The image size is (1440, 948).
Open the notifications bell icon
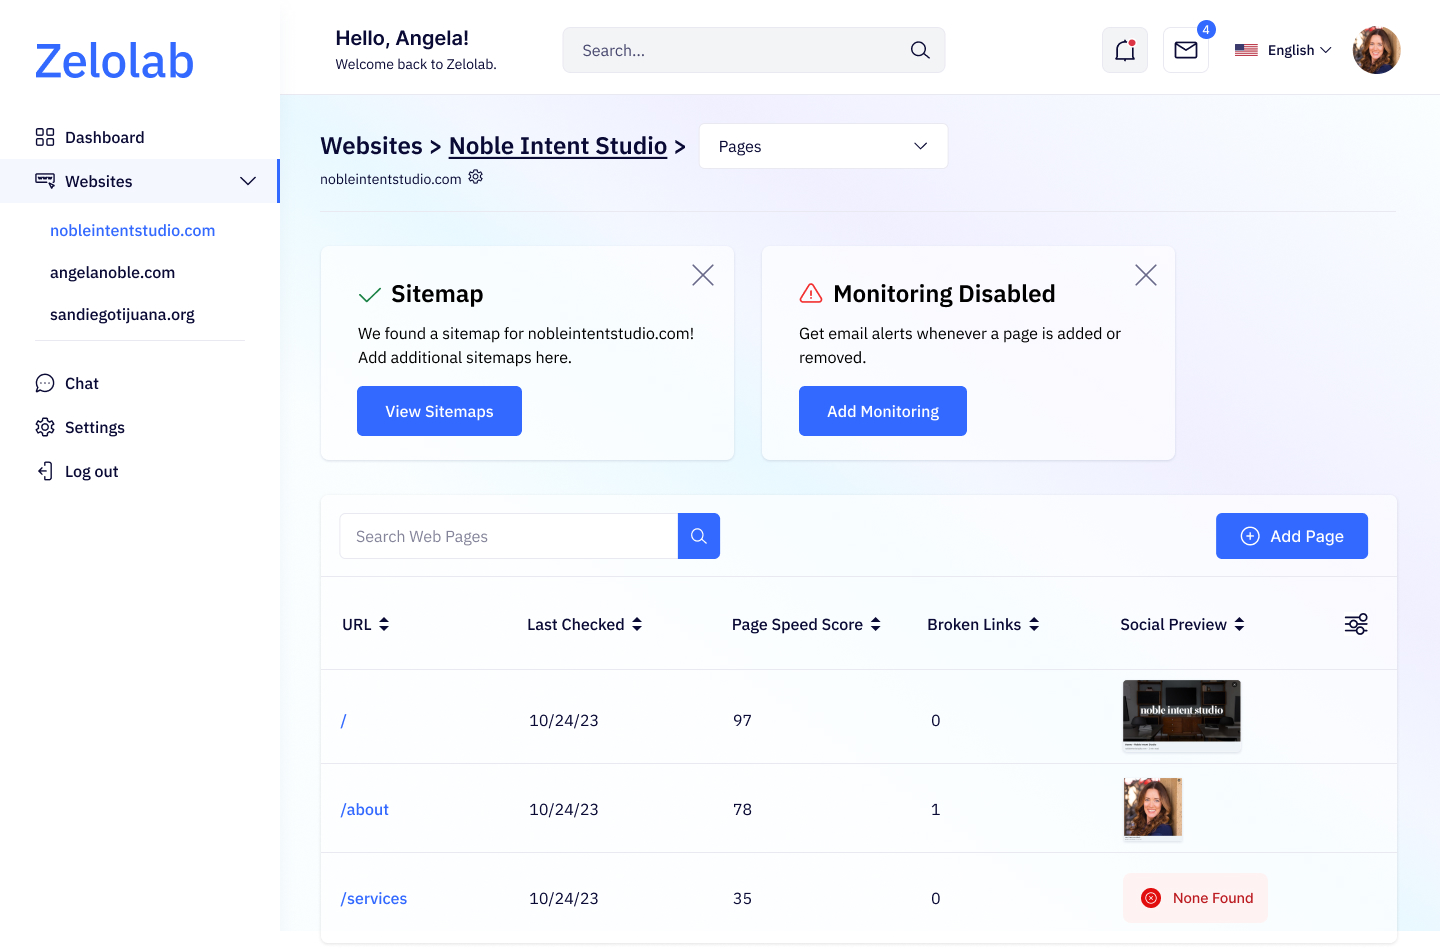pos(1124,50)
